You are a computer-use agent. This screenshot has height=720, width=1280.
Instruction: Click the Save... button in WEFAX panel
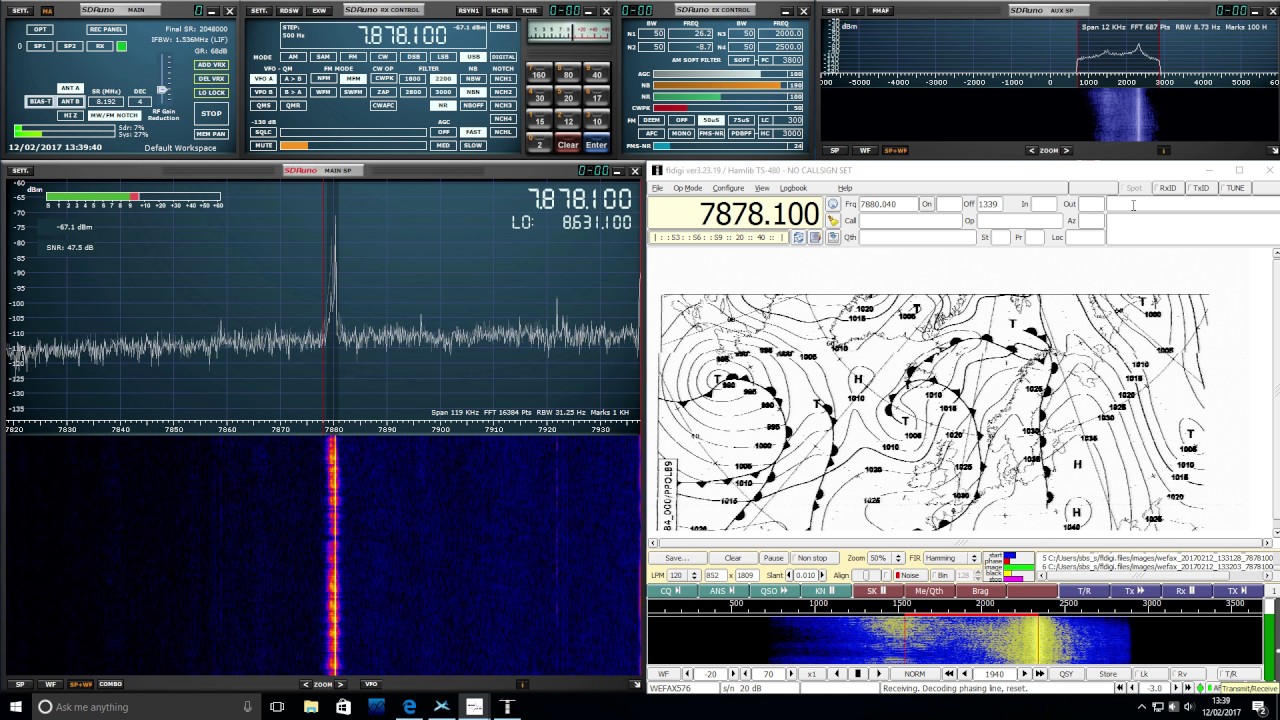(677, 558)
